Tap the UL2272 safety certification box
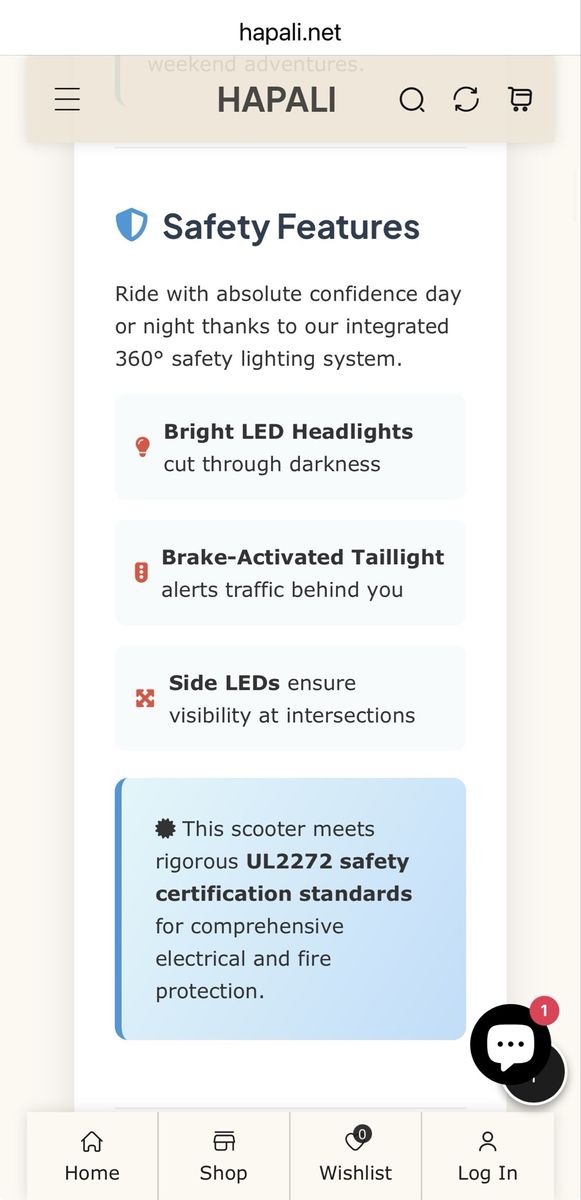The width and height of the screenshot is (581, 1200). pos(290,909)
